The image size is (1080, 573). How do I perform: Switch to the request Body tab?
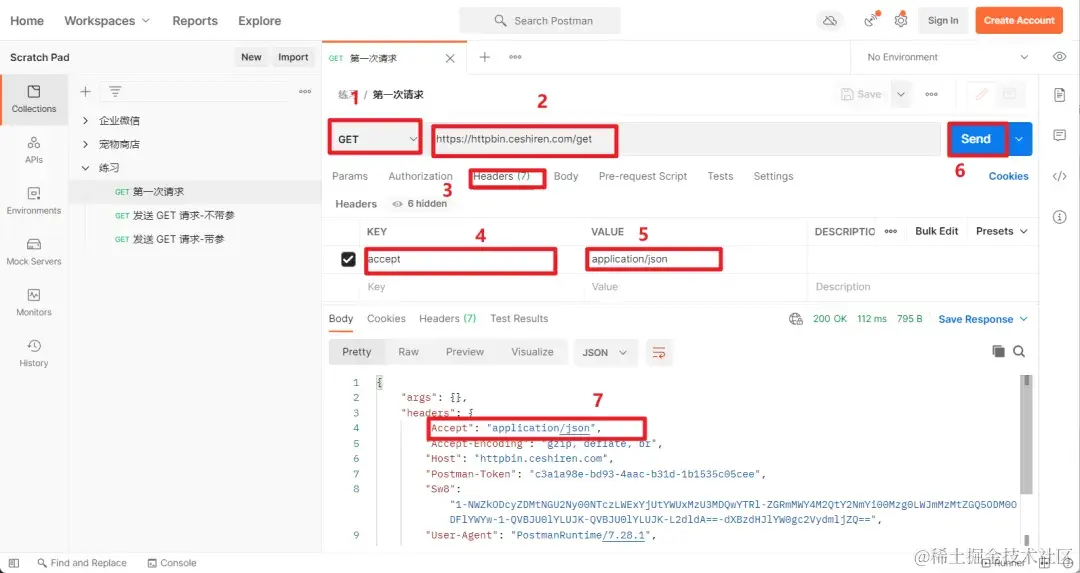click(x=565, y=176)
